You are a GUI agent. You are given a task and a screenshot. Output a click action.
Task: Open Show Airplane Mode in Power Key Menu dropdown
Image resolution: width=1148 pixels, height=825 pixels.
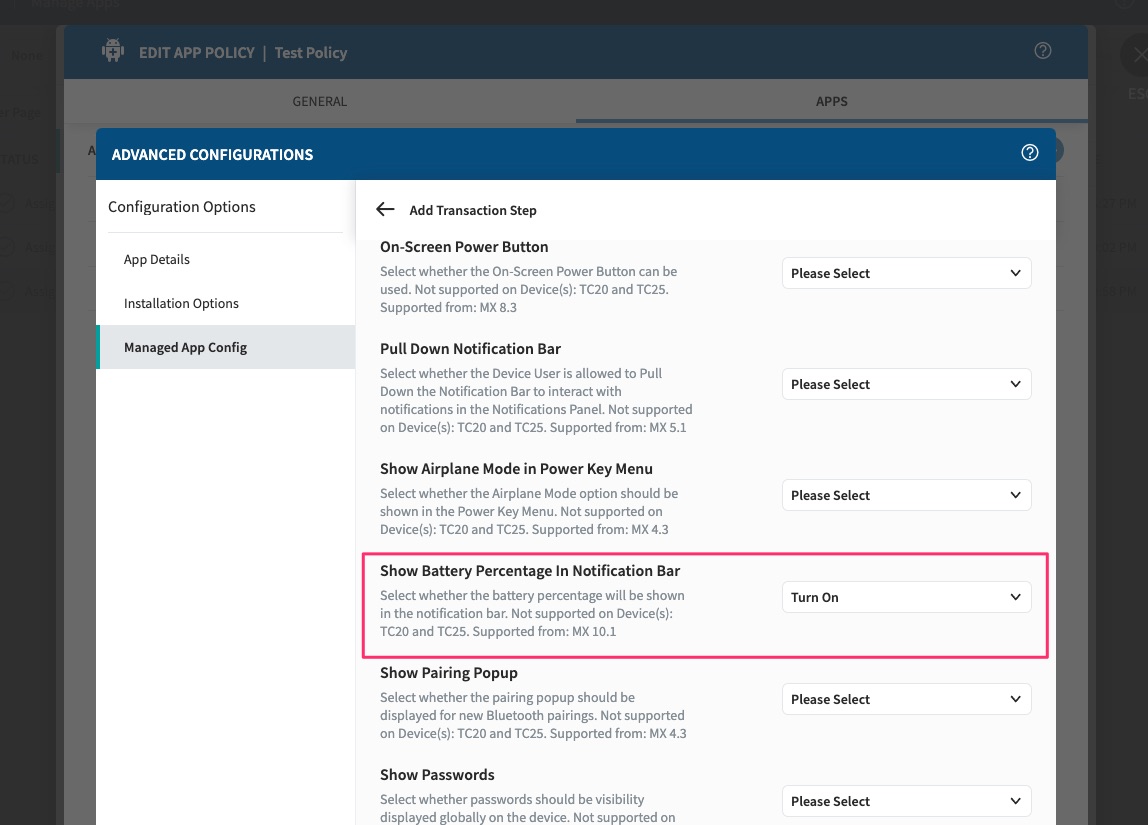(x=905, y=495)
